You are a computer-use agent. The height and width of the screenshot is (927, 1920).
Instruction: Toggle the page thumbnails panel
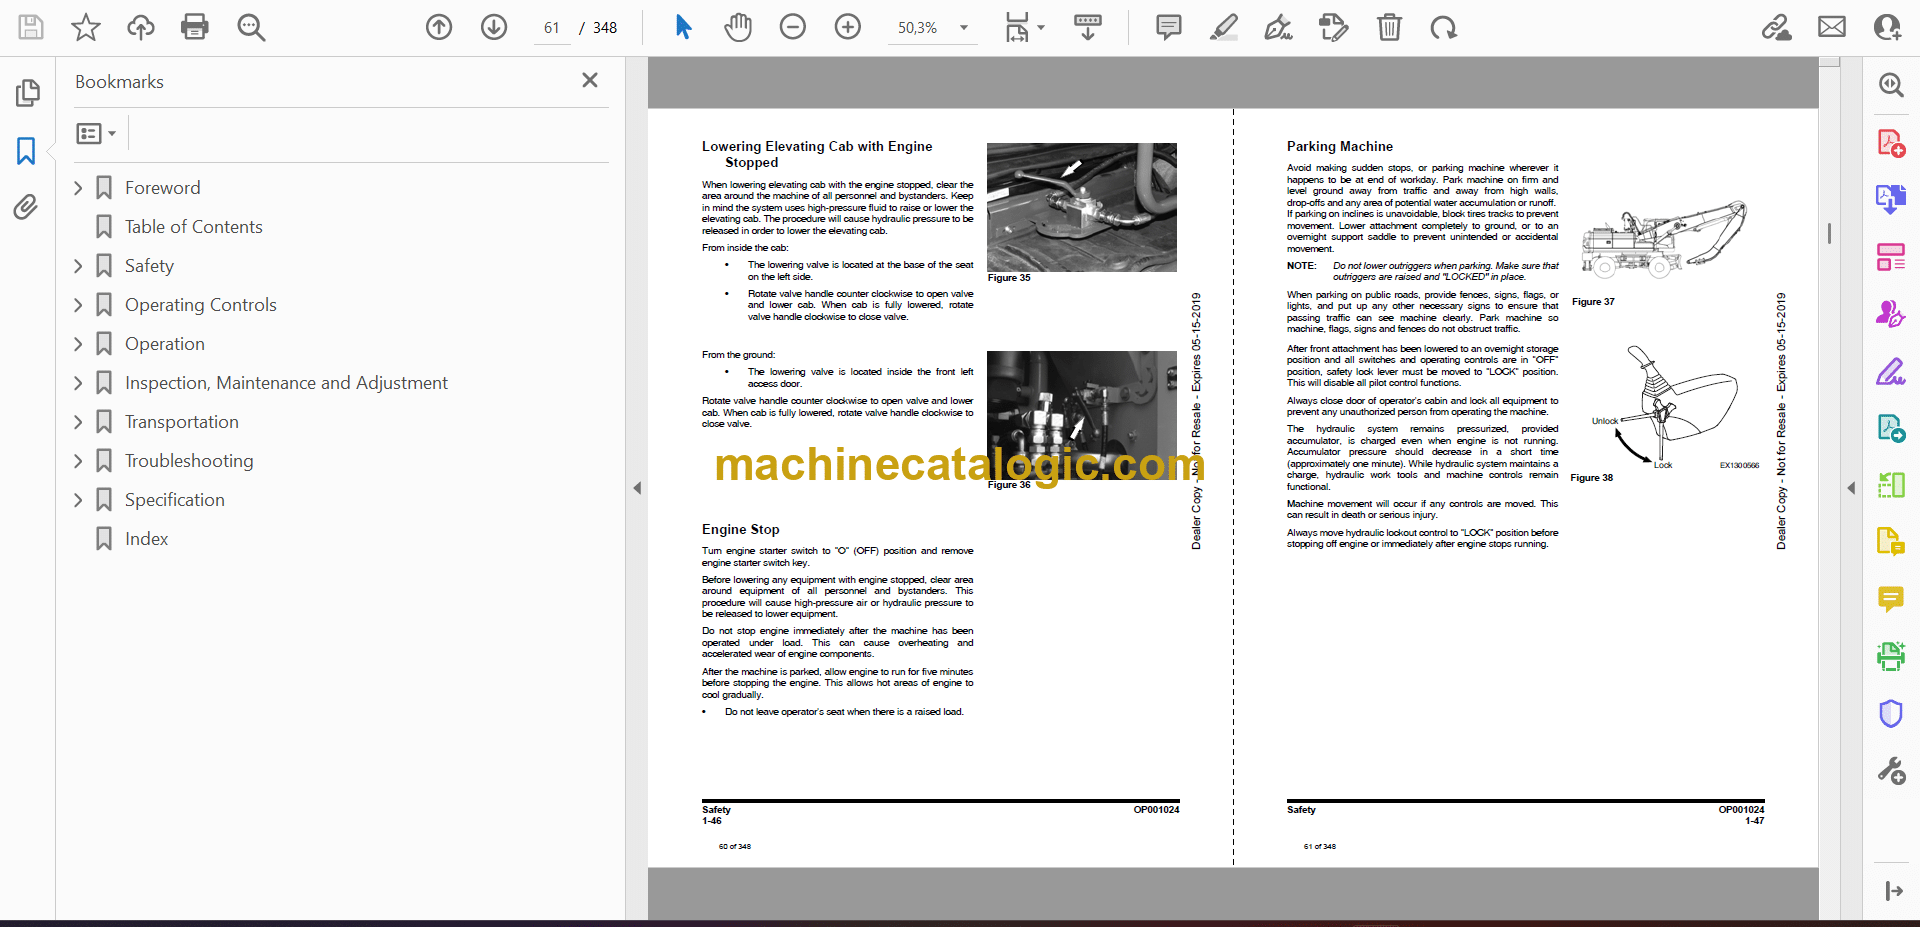click(x=27, y=93)
